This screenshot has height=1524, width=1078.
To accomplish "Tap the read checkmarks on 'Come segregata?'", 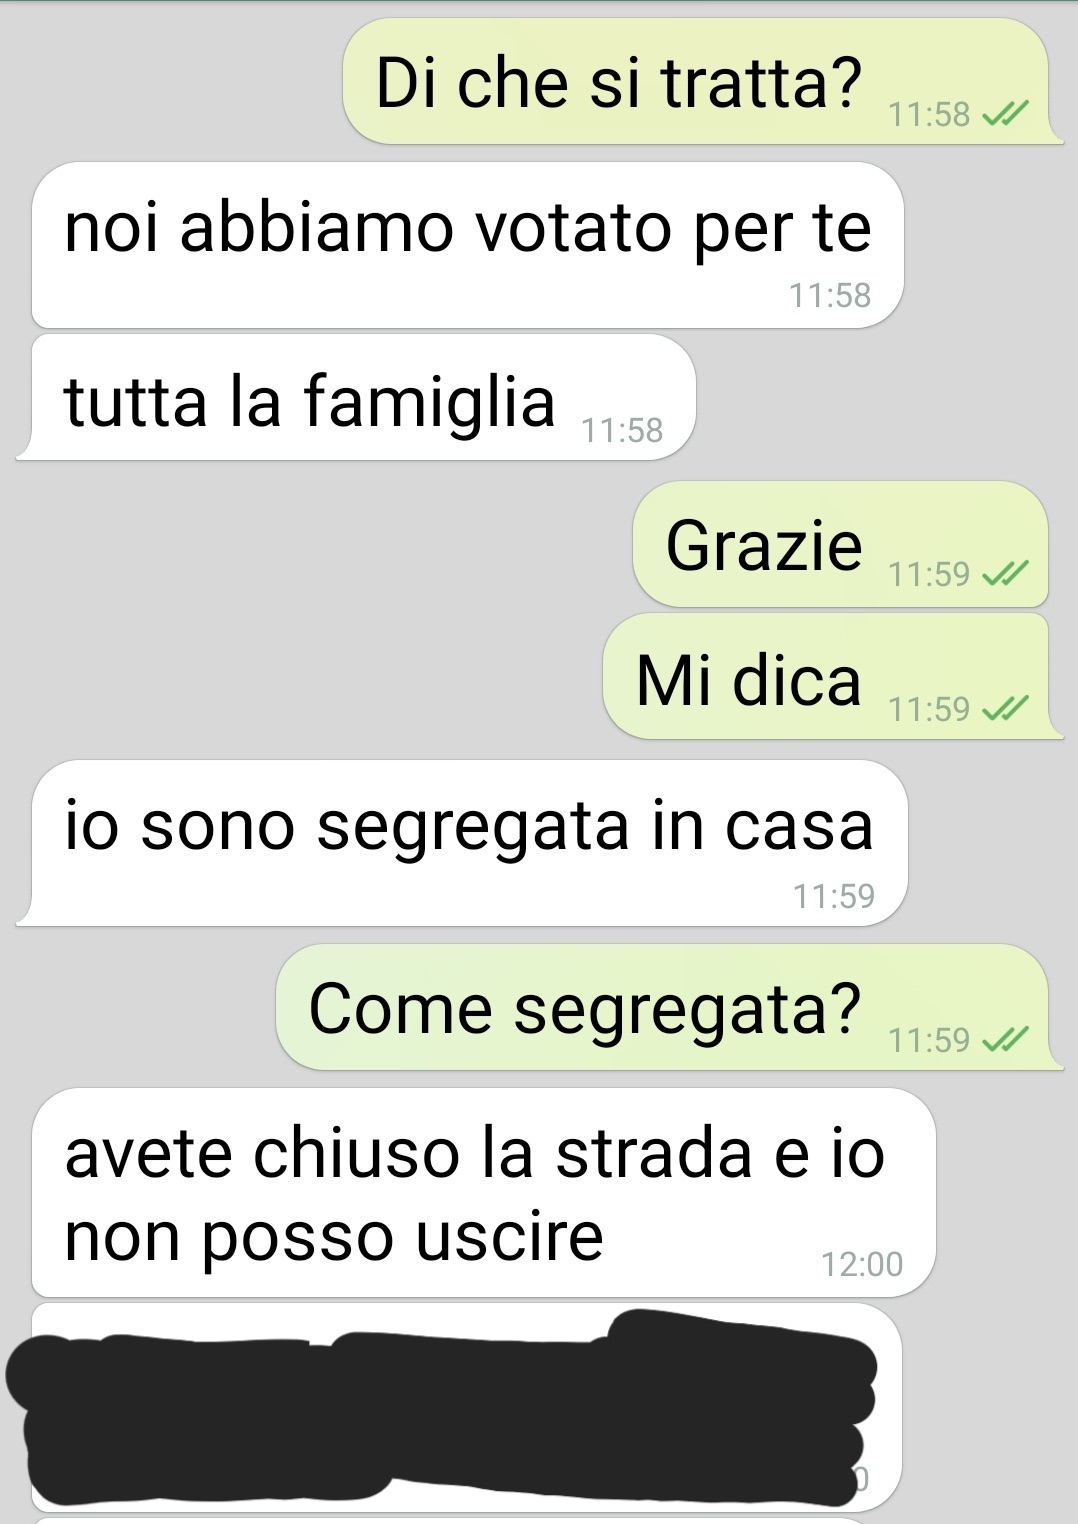I will (1005, 1040).
